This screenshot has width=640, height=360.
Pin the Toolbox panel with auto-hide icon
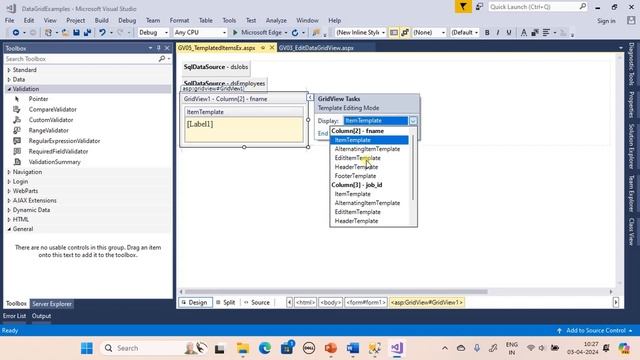tap(159, 48)
